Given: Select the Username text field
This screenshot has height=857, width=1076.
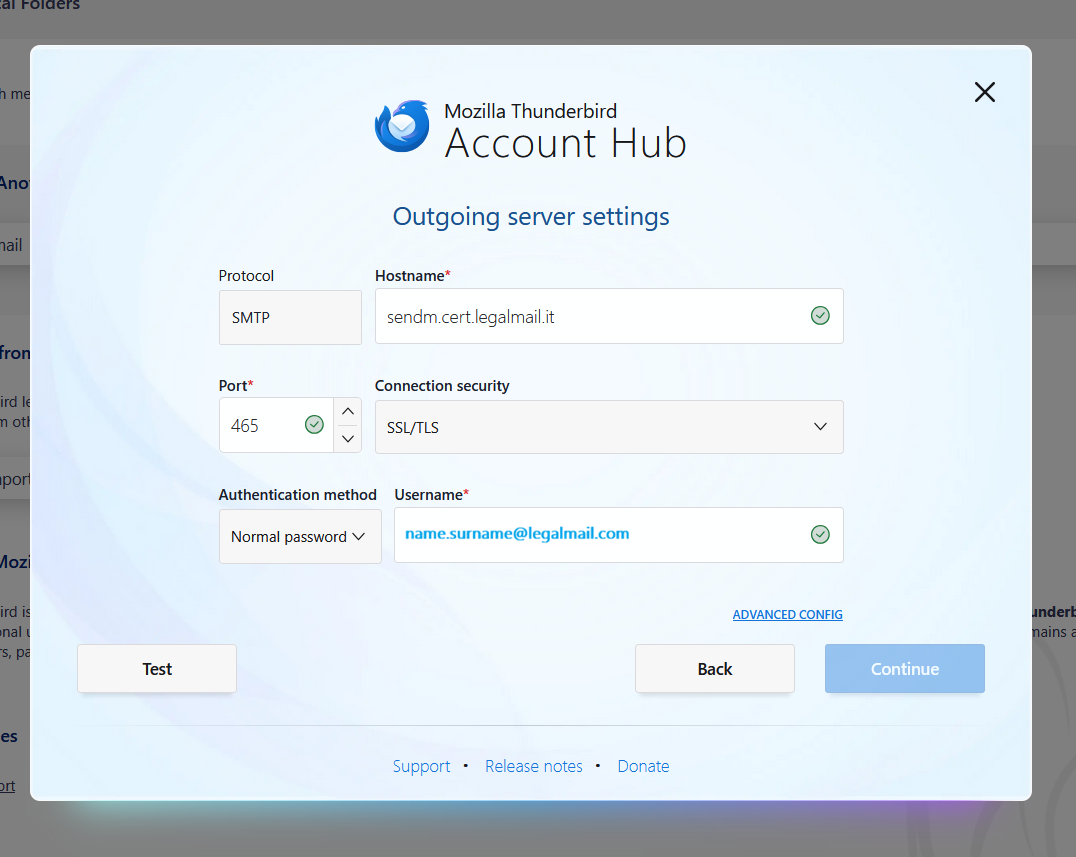Looking at the screenshot, I should (x=600, y=535).
